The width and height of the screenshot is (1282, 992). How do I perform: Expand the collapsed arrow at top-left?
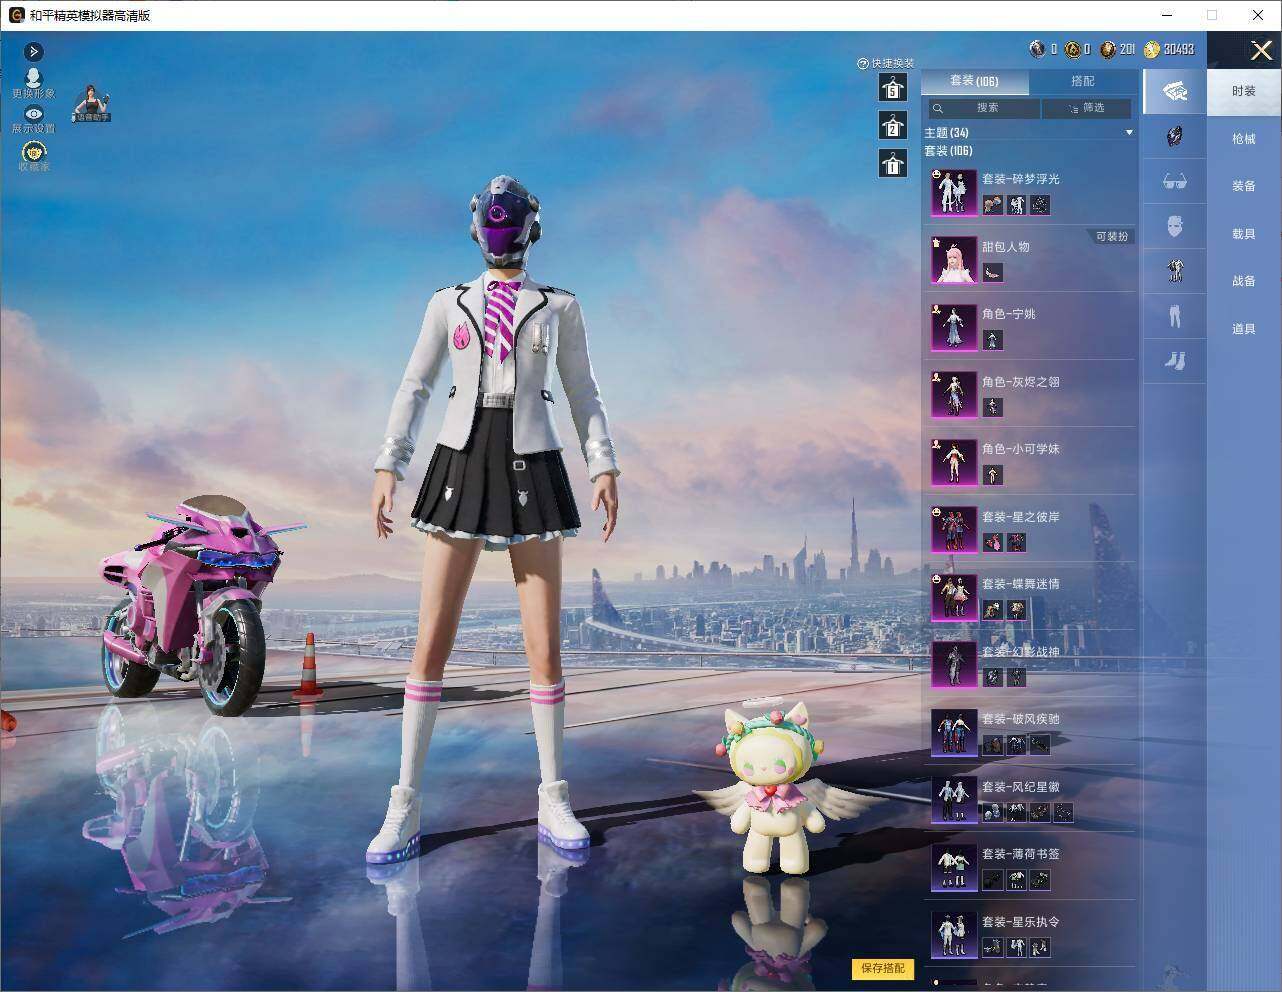[x=34, y=52]
